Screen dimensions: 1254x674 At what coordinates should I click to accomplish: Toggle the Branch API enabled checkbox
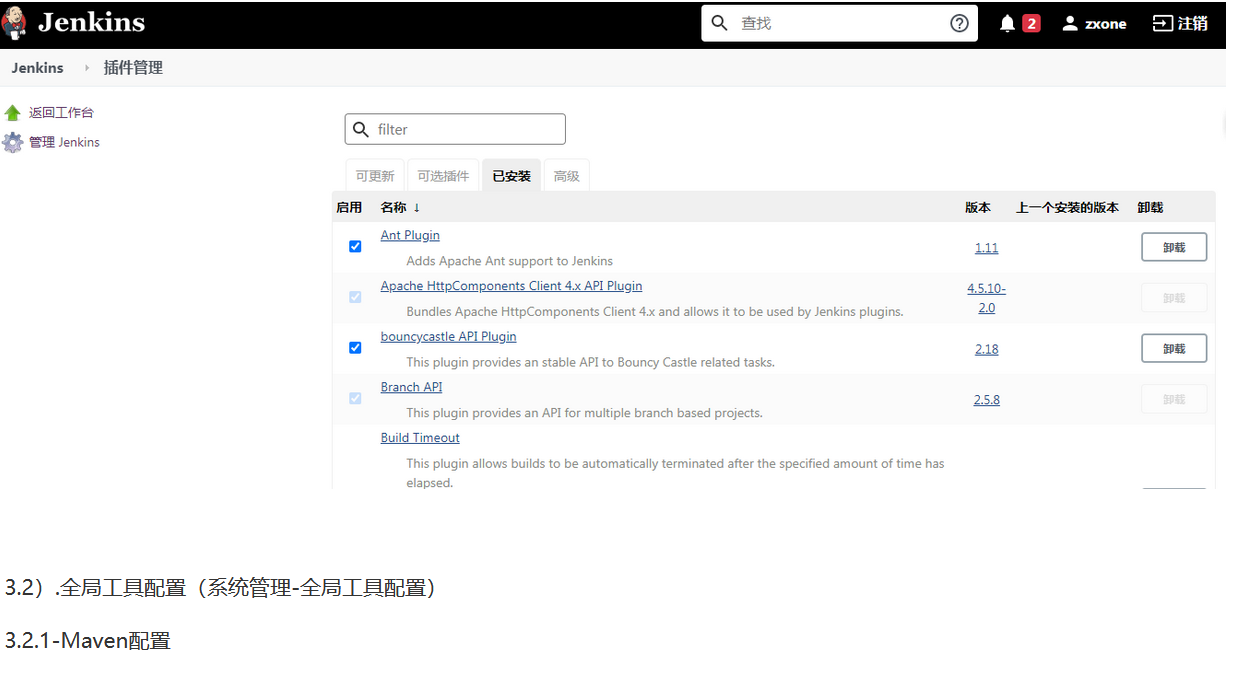[355, 398]
